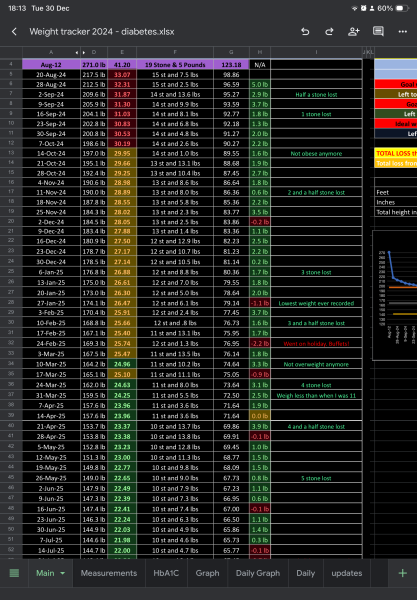Expand hidden columns arrows beside column A

point(80,52)
